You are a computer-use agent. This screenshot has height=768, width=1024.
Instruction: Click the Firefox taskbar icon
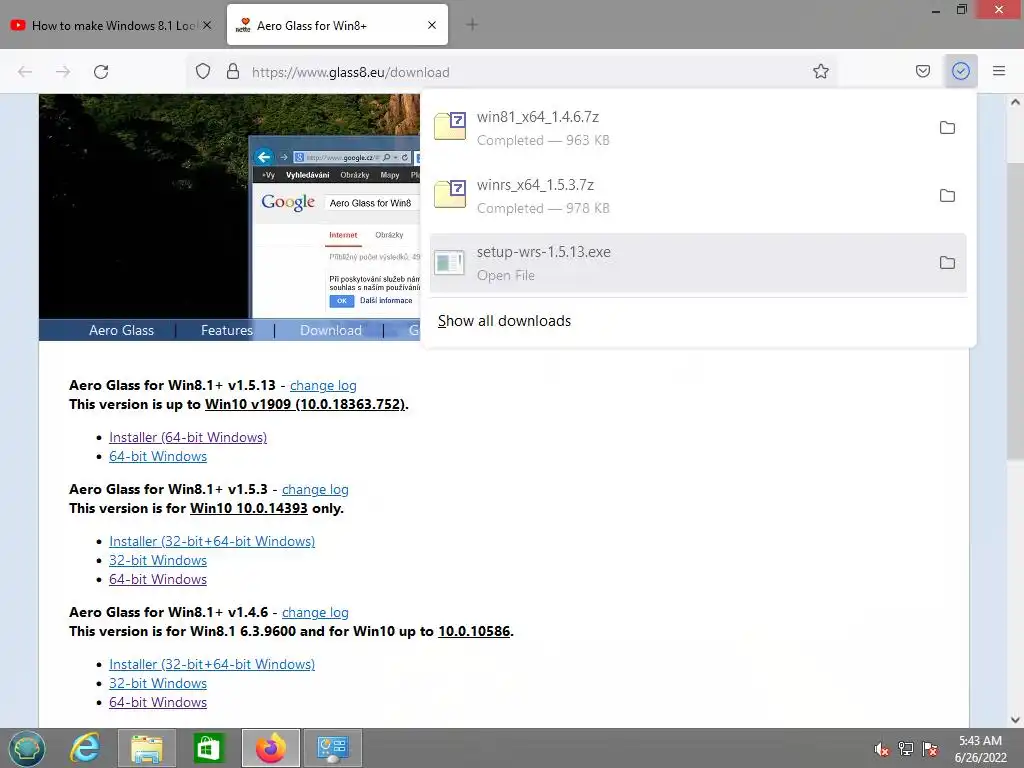point(270,748)
